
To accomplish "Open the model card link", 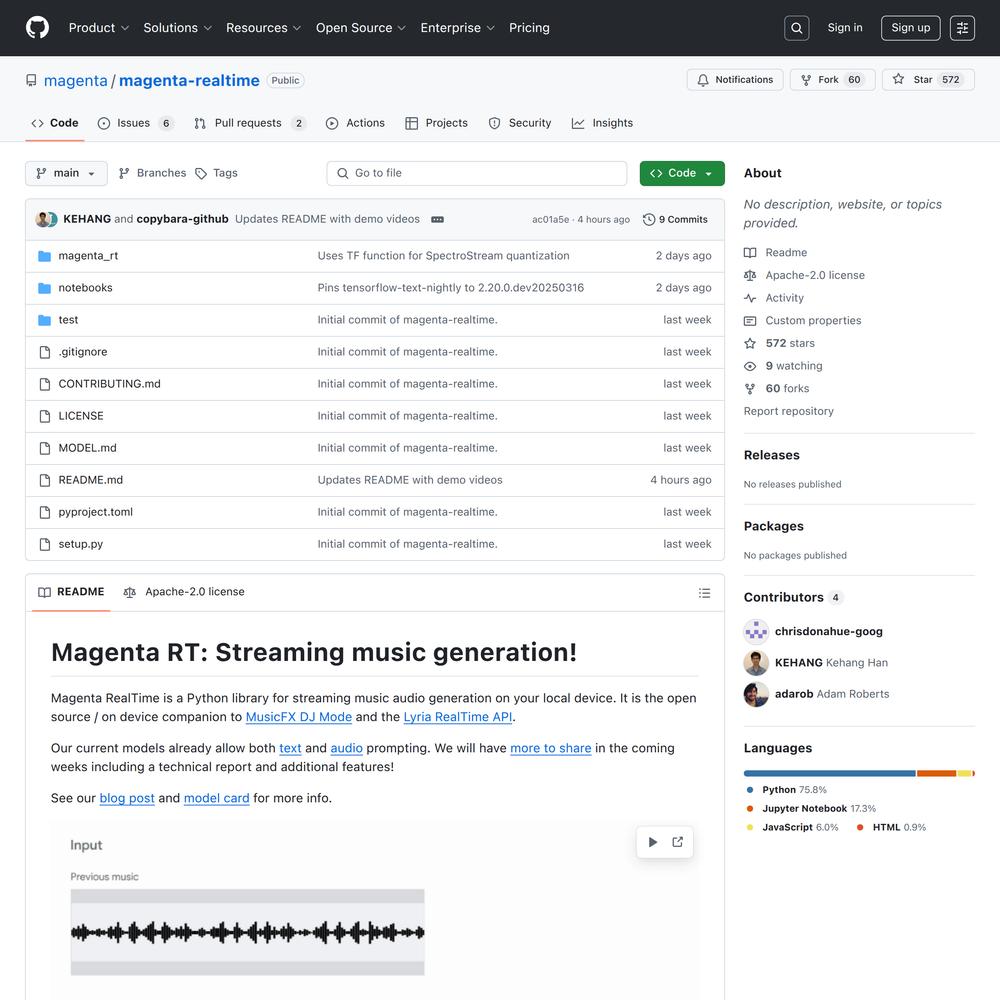I will (x=216, y=798).
